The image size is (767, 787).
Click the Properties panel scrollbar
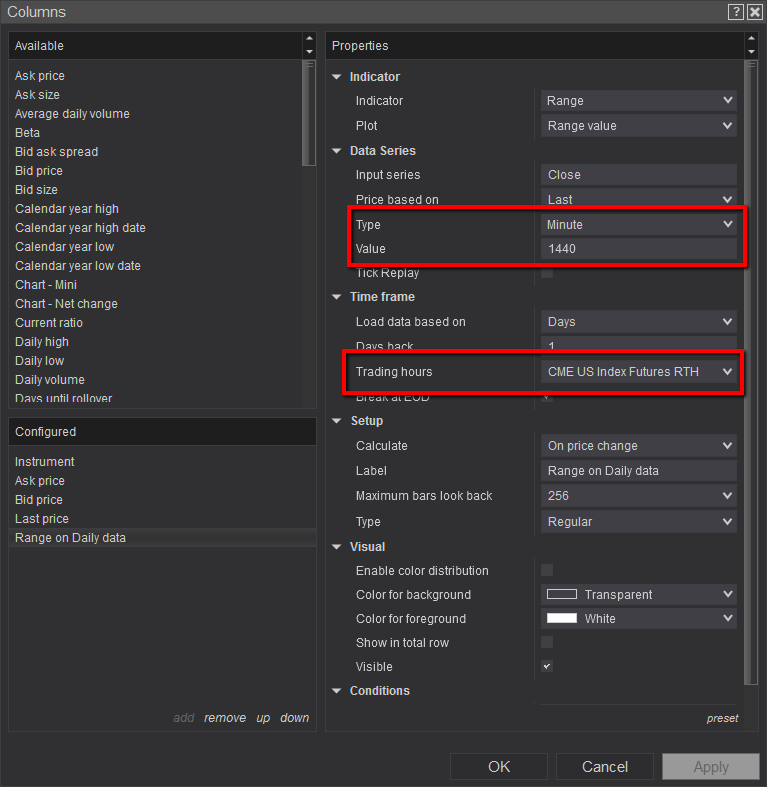[751, 372]
